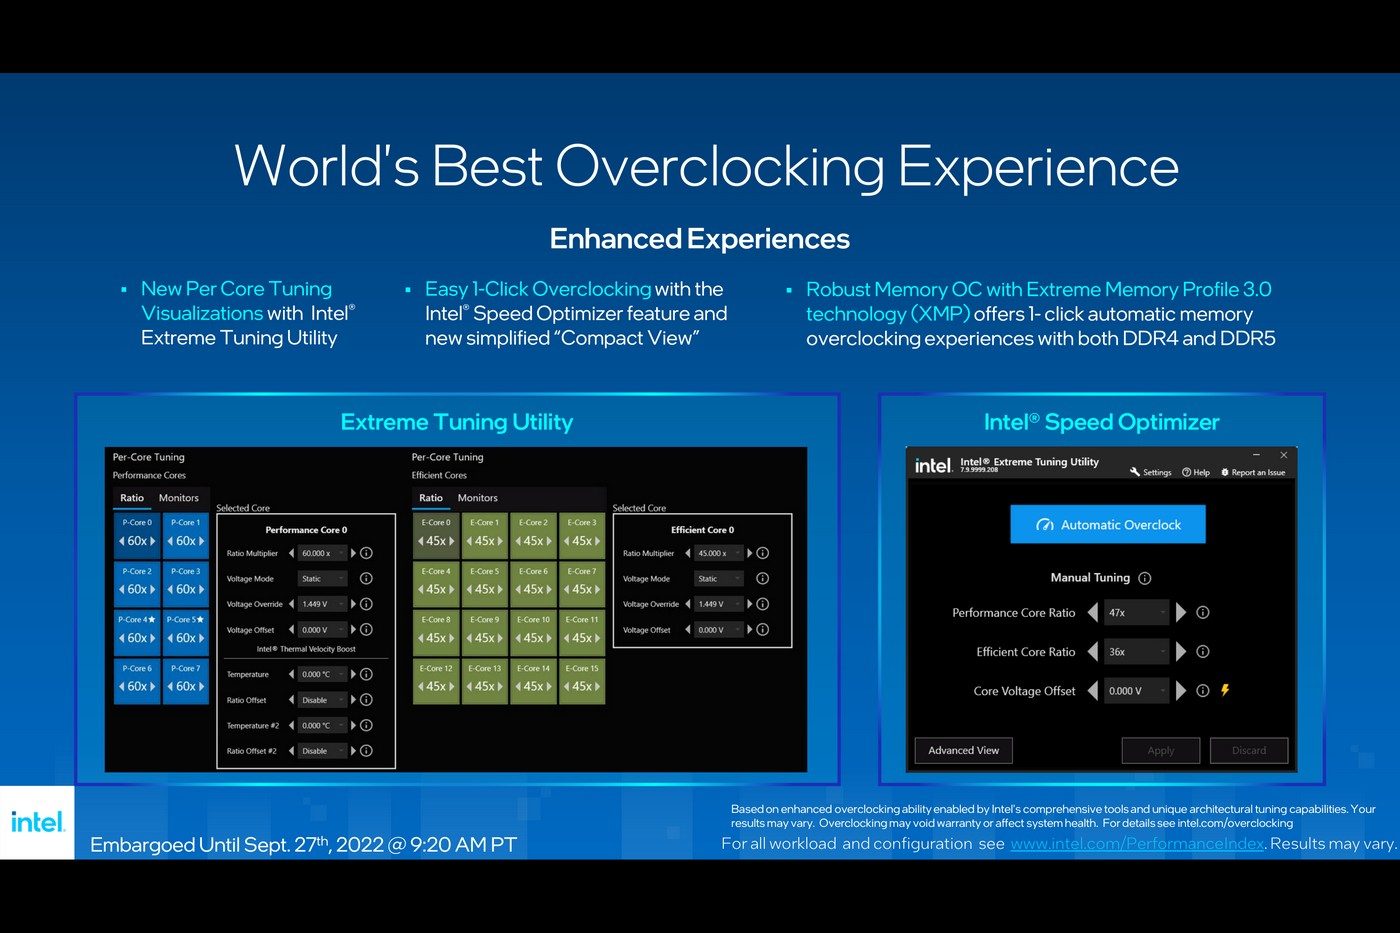
Task: Open Temperature 0.000 °C dropdown
Action: click(322, 674)
